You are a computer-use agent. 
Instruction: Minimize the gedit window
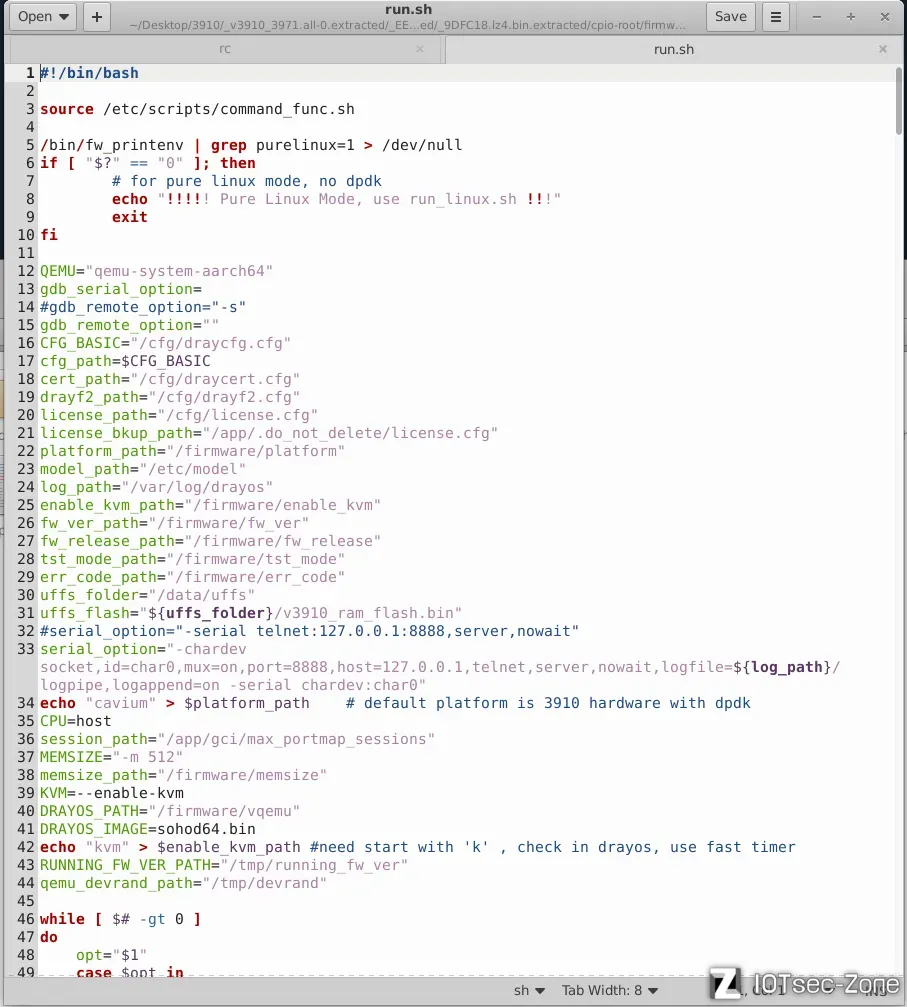coord(817,17)
